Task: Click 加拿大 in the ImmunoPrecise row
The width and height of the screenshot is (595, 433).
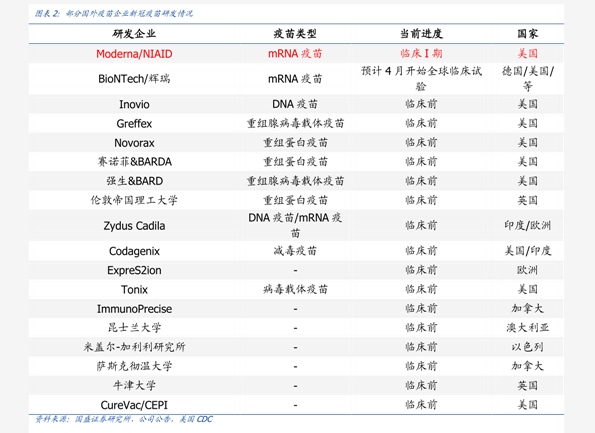Action: point(527,309)
